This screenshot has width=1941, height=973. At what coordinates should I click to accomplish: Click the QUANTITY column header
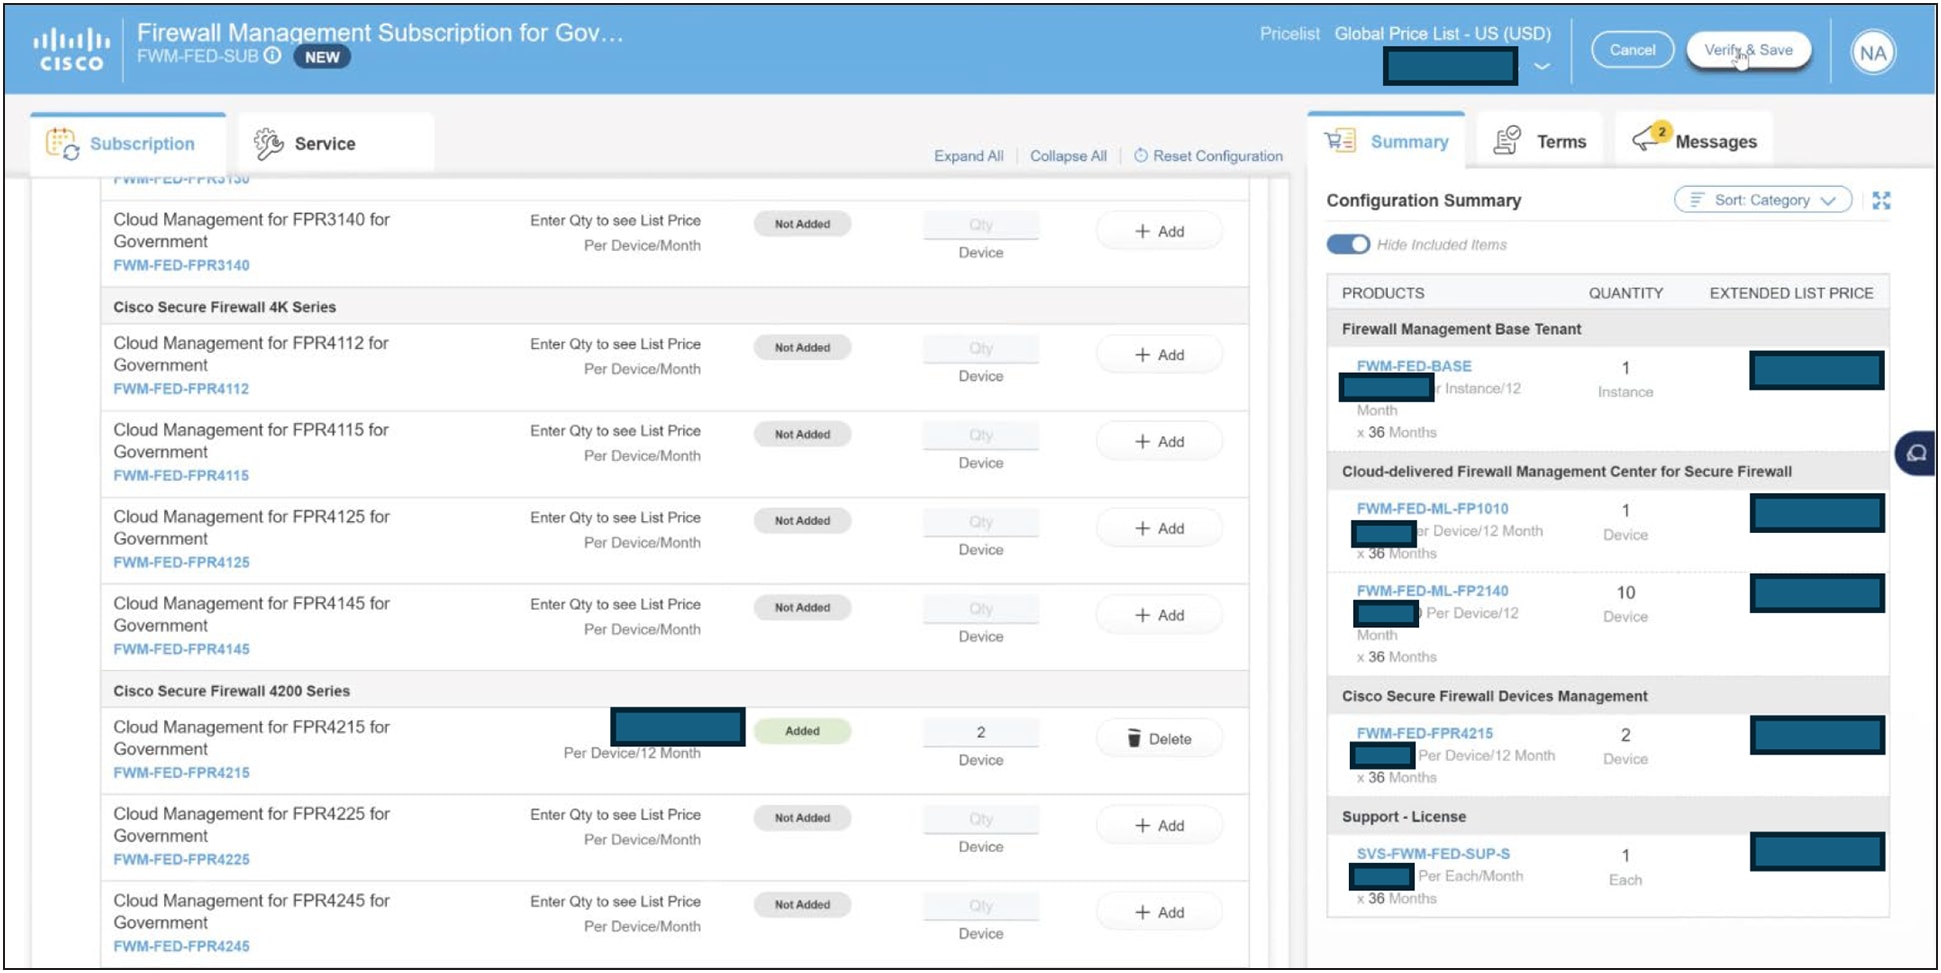pyautogui.click(x=1626, y=294)
